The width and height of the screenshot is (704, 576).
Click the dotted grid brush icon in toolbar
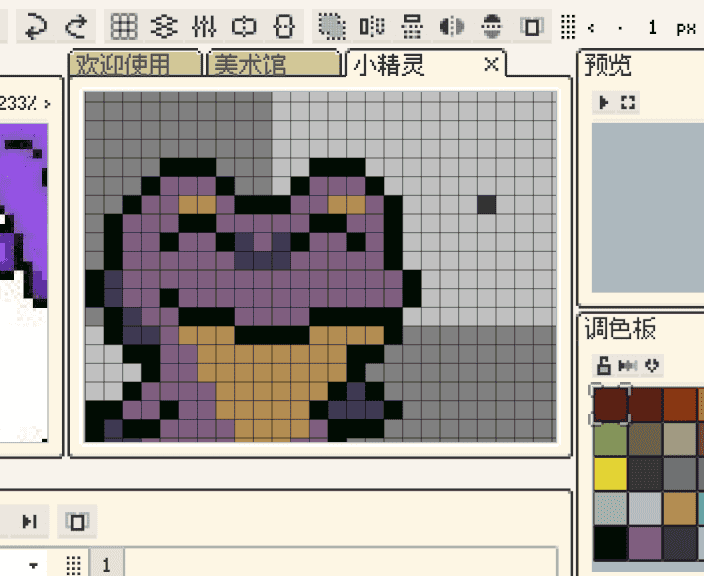568,26
